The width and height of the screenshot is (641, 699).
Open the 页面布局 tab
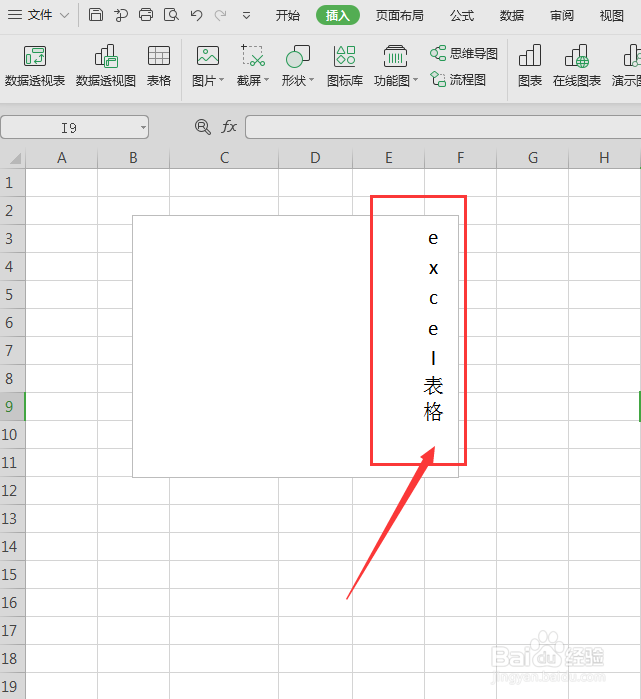(x=399, y=16)
